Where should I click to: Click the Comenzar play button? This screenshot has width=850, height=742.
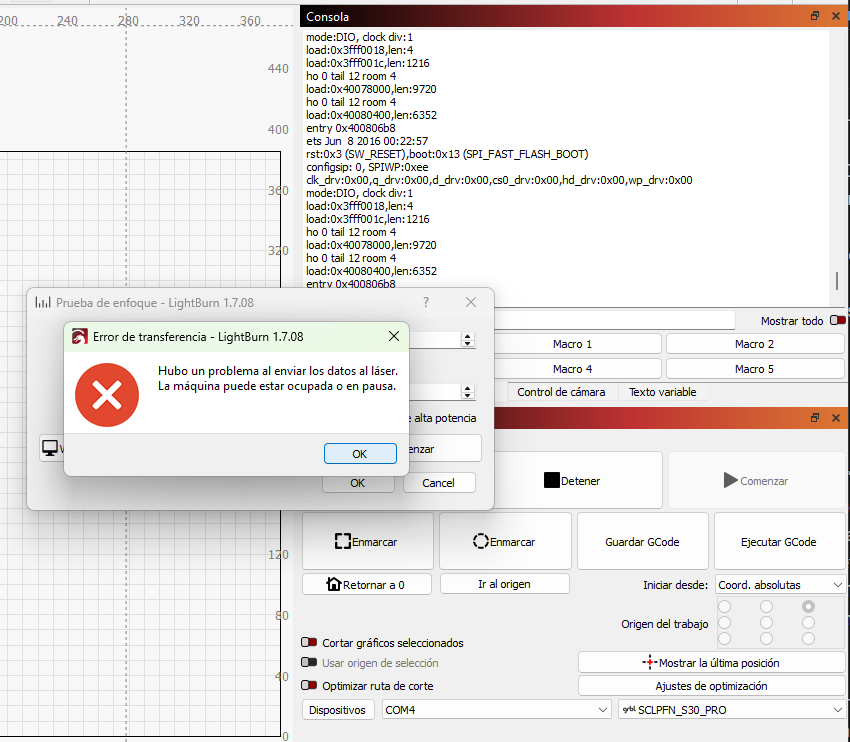click(757, 480)
